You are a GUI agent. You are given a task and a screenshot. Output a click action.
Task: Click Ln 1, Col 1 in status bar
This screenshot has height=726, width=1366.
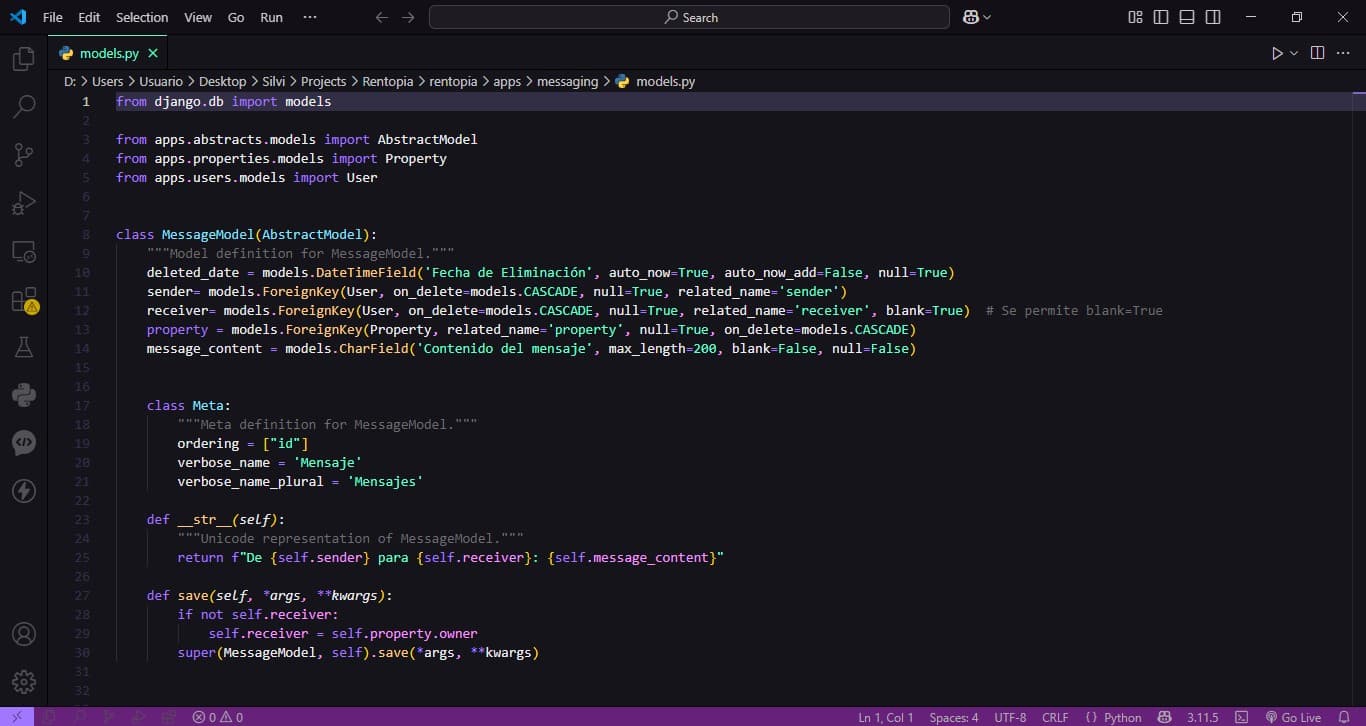tap(886, 717)
